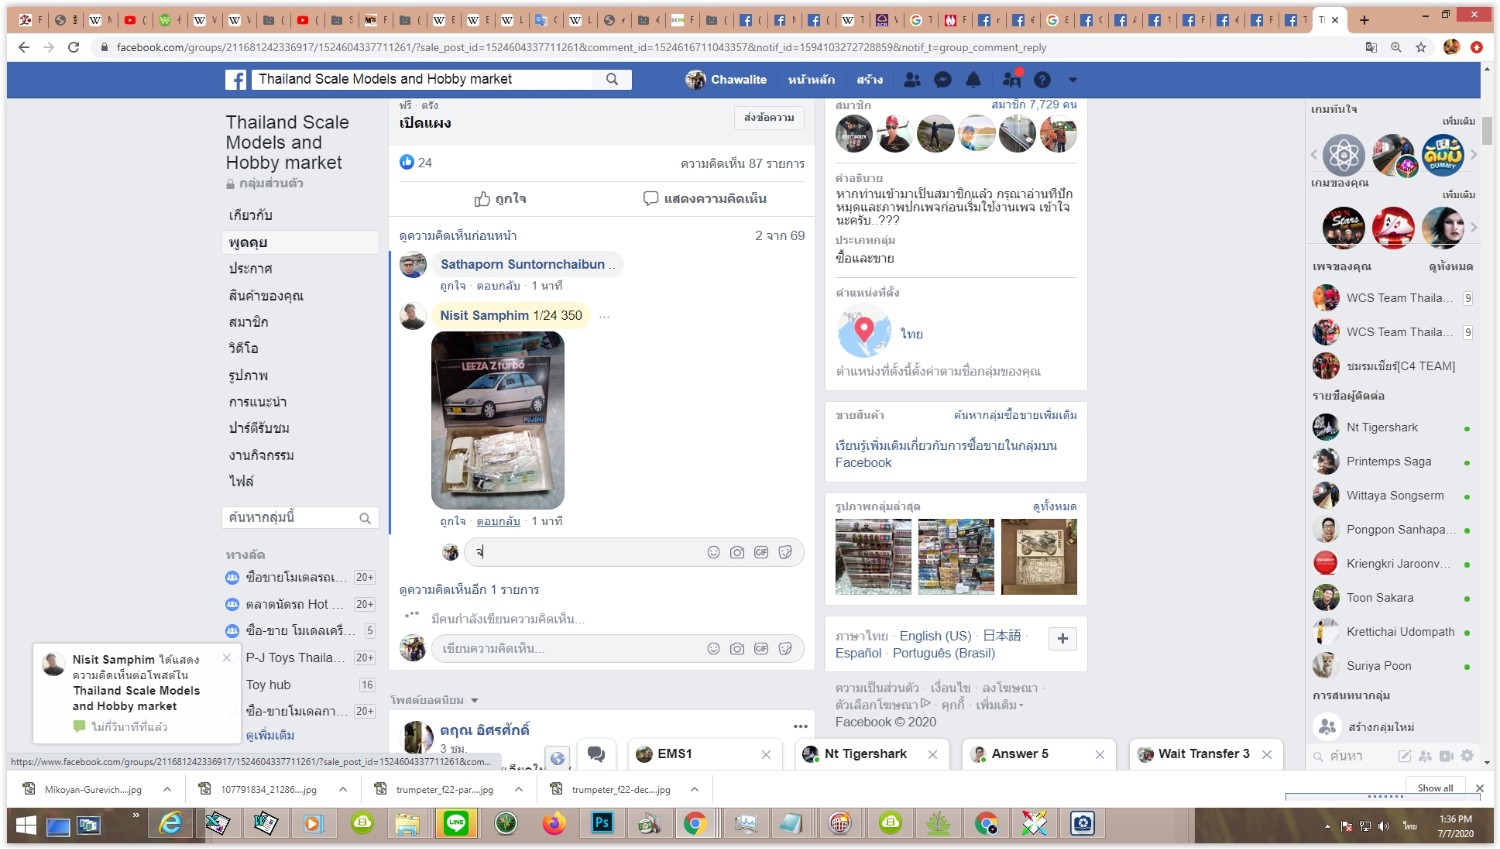The width and height of the screenshot is (1500, 849).
Task: Open options menu for Mikoyan-Gurevich download
Action: 167,789
